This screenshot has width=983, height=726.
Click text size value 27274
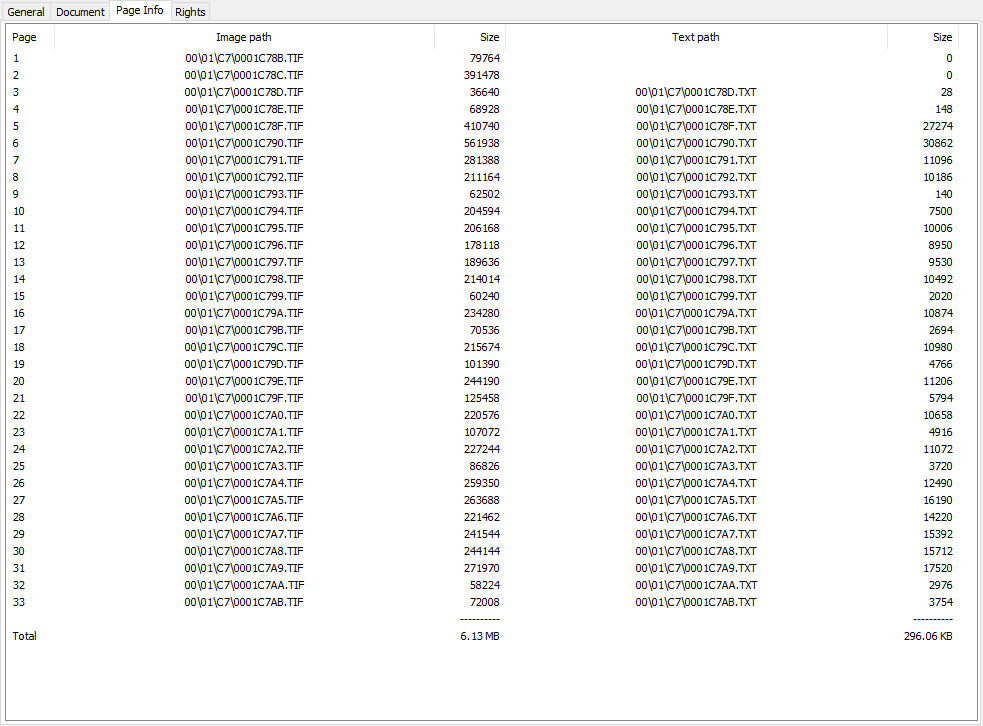click(937, 126)
